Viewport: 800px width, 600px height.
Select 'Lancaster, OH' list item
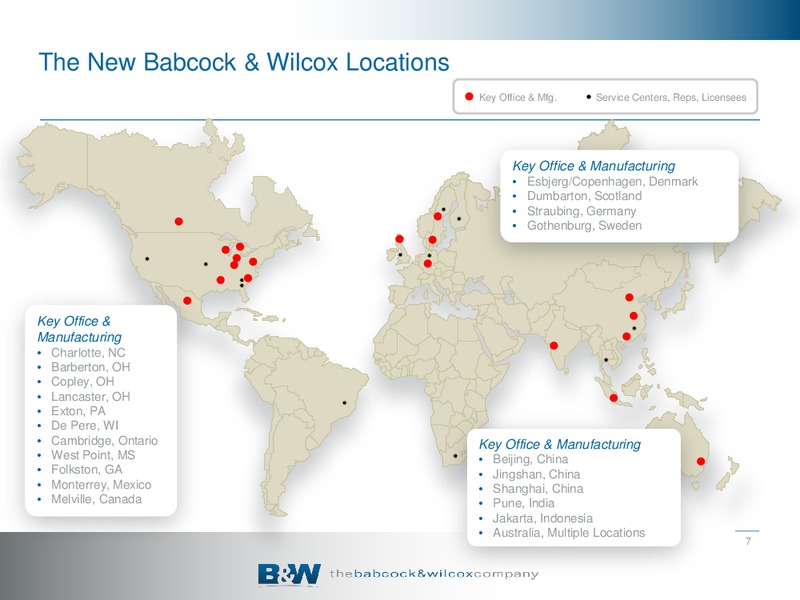pos(90,396)
